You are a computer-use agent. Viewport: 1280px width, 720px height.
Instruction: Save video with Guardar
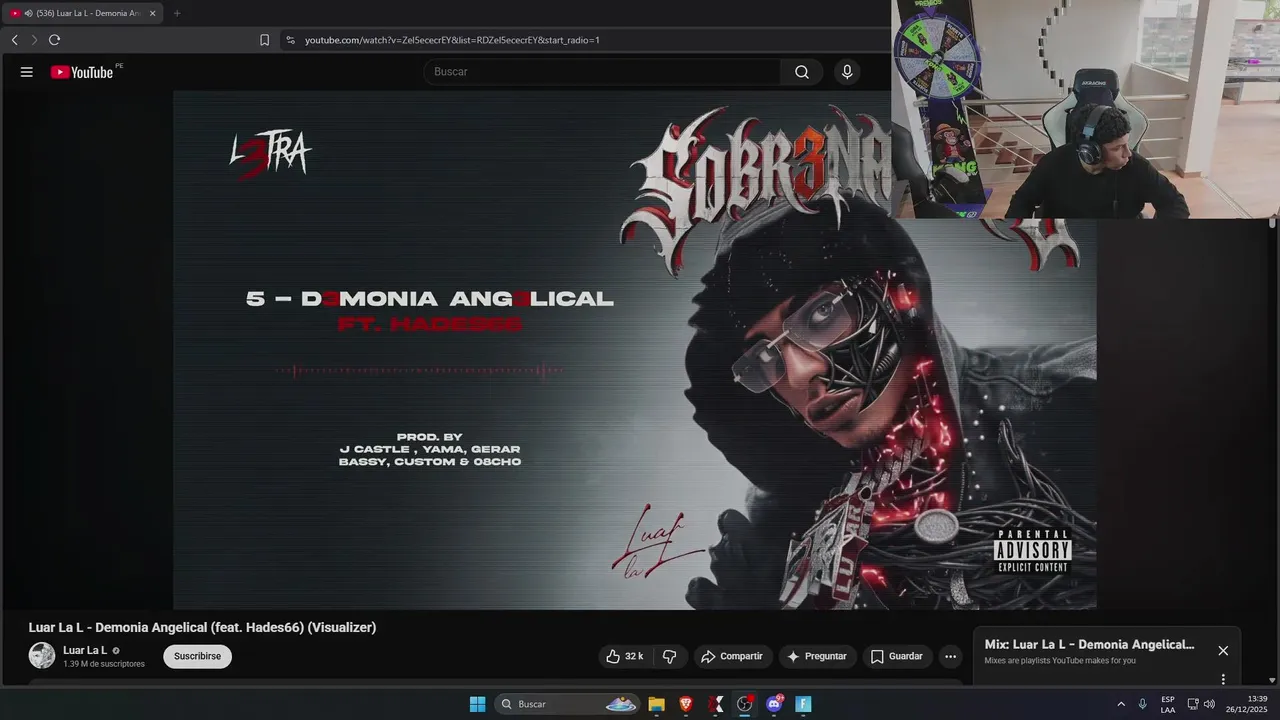897,656
